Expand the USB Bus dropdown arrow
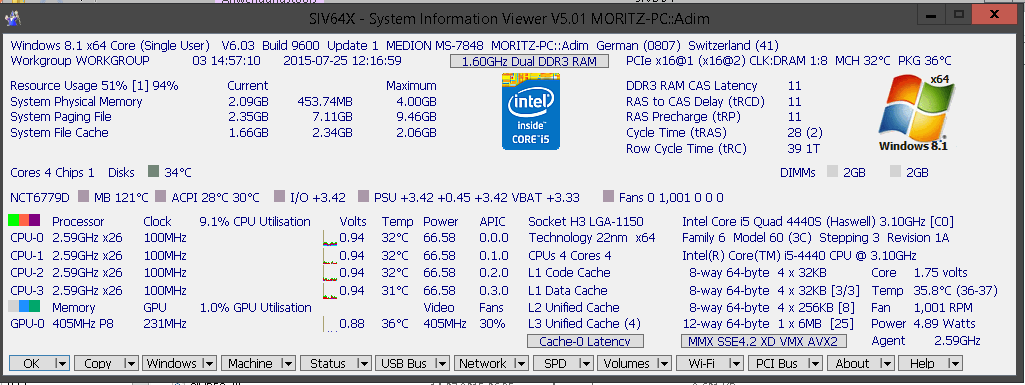The width and height of the screenshot is (1025, 385). point(442,363)
